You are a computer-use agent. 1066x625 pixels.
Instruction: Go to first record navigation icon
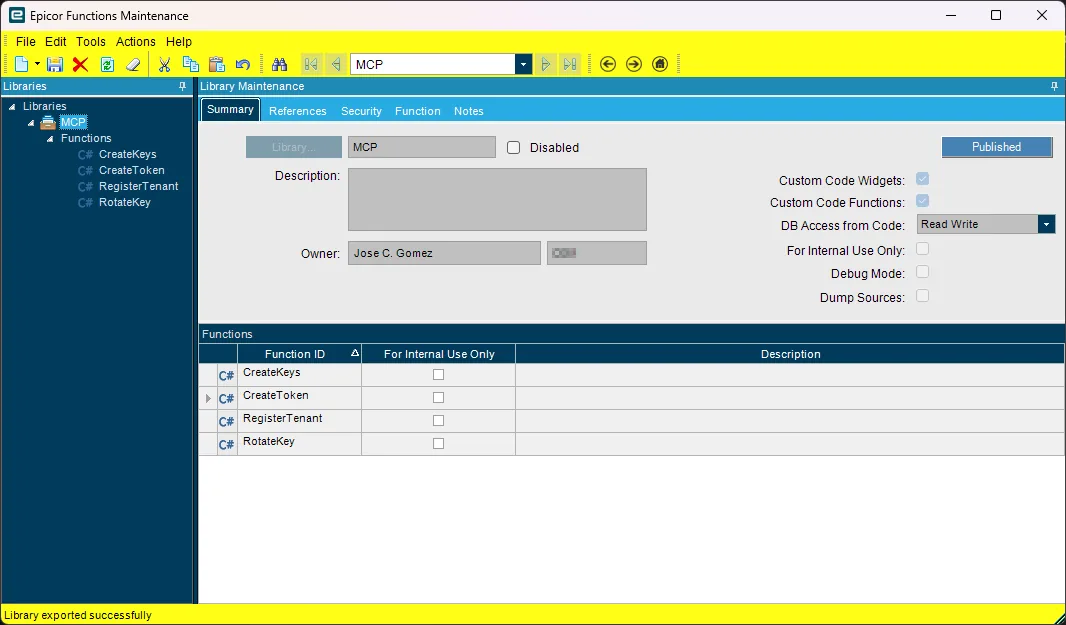coord(311,65)
